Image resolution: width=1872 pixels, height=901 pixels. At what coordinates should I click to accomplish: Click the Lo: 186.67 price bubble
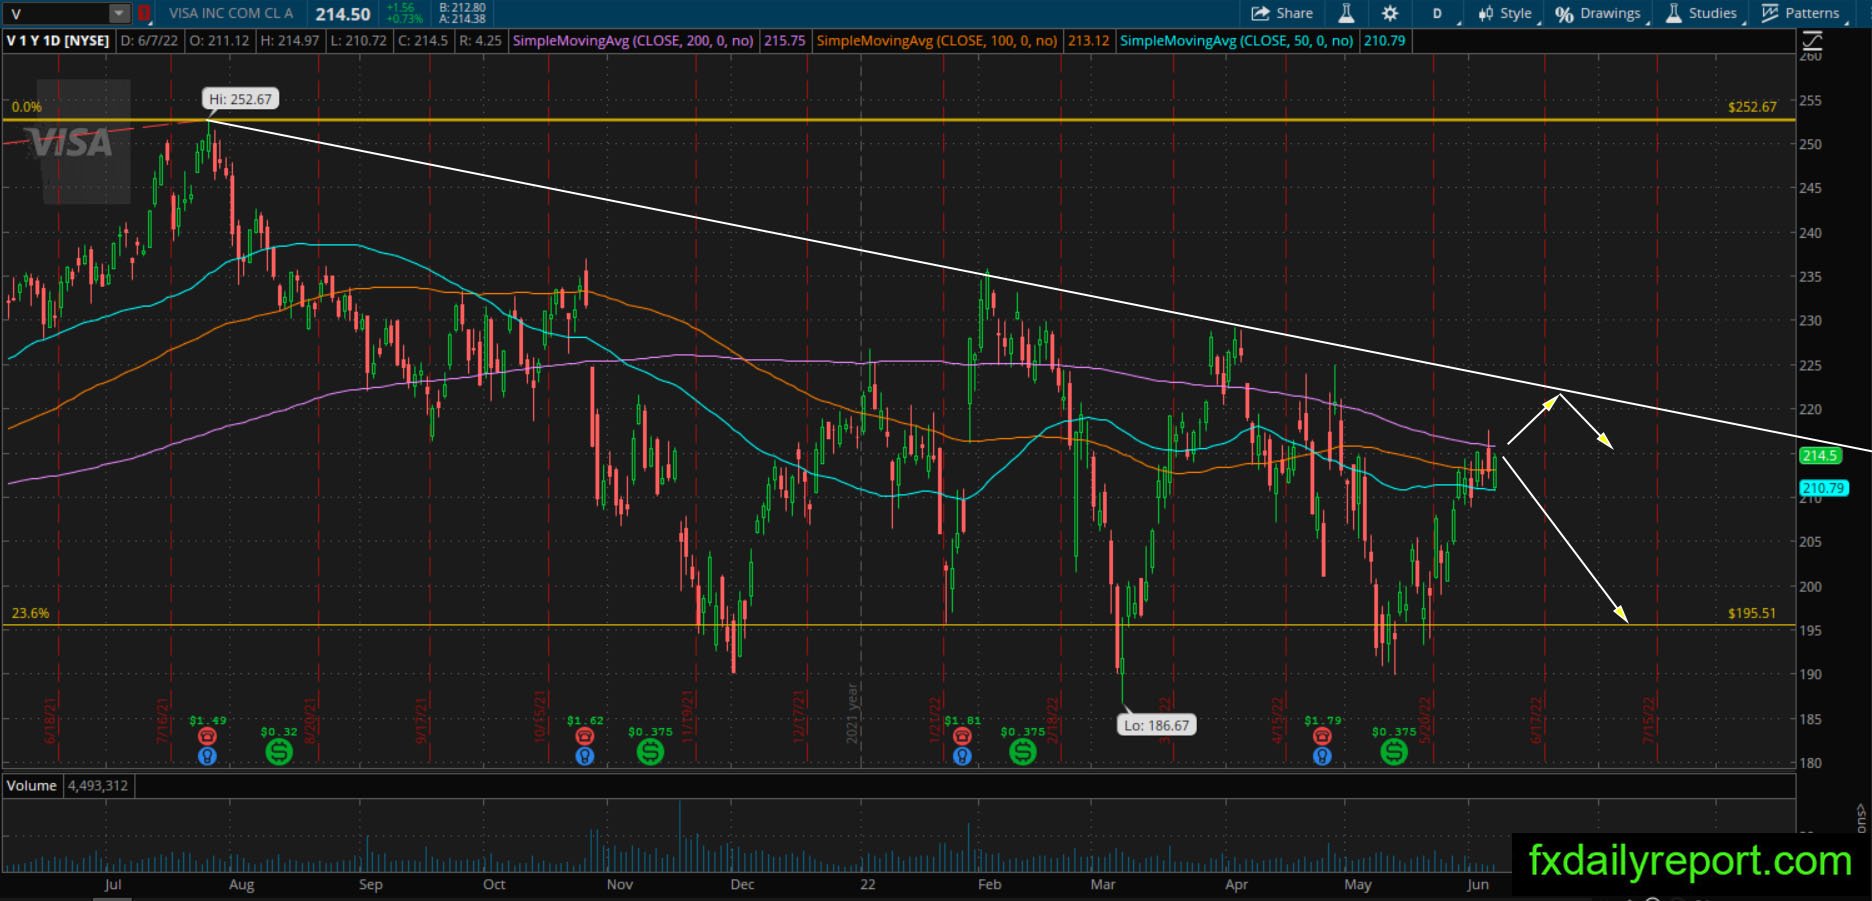tap(1157, 725)
